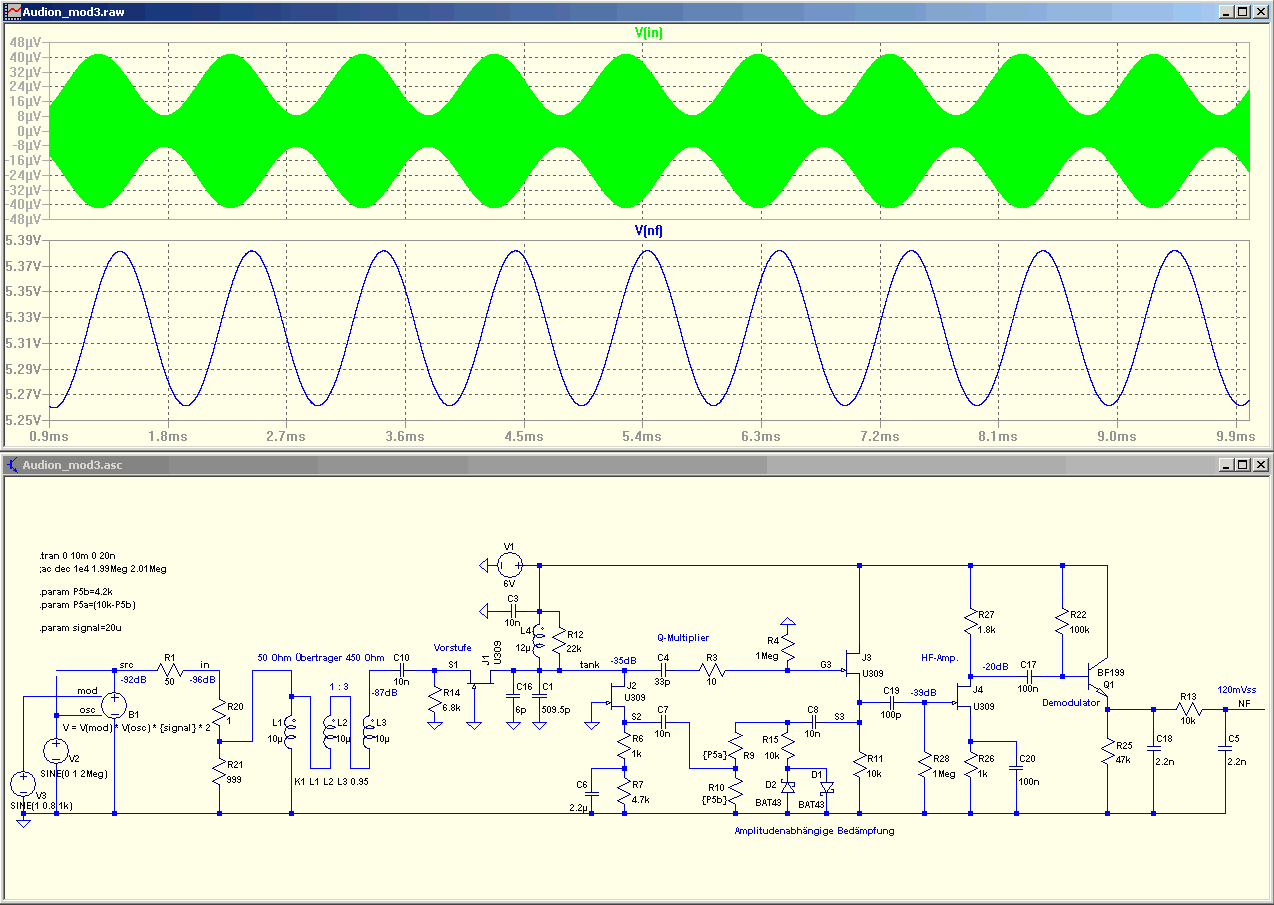
Task: Select the Q1 BF199 transistor symbol
Action: (1096, 678)
